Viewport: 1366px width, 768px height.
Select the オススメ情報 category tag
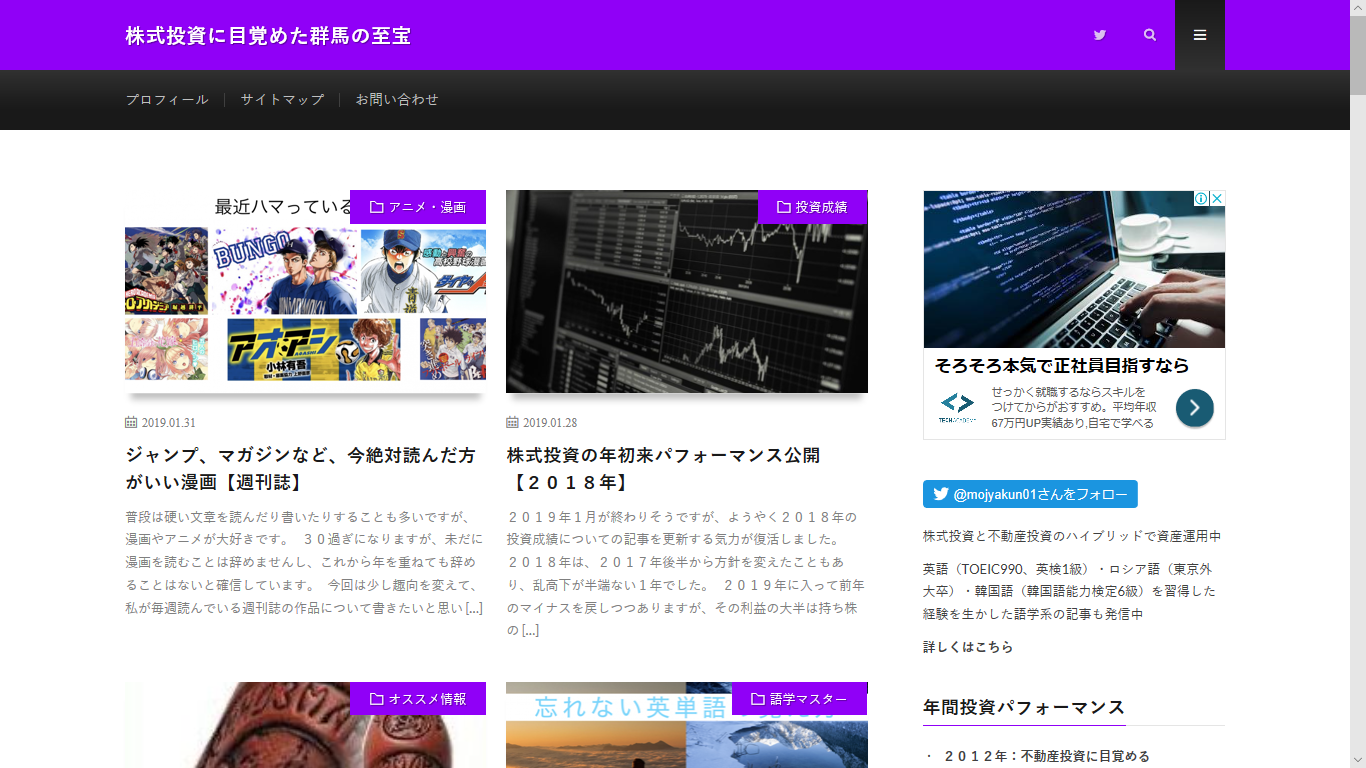click(x=418, y=699)
